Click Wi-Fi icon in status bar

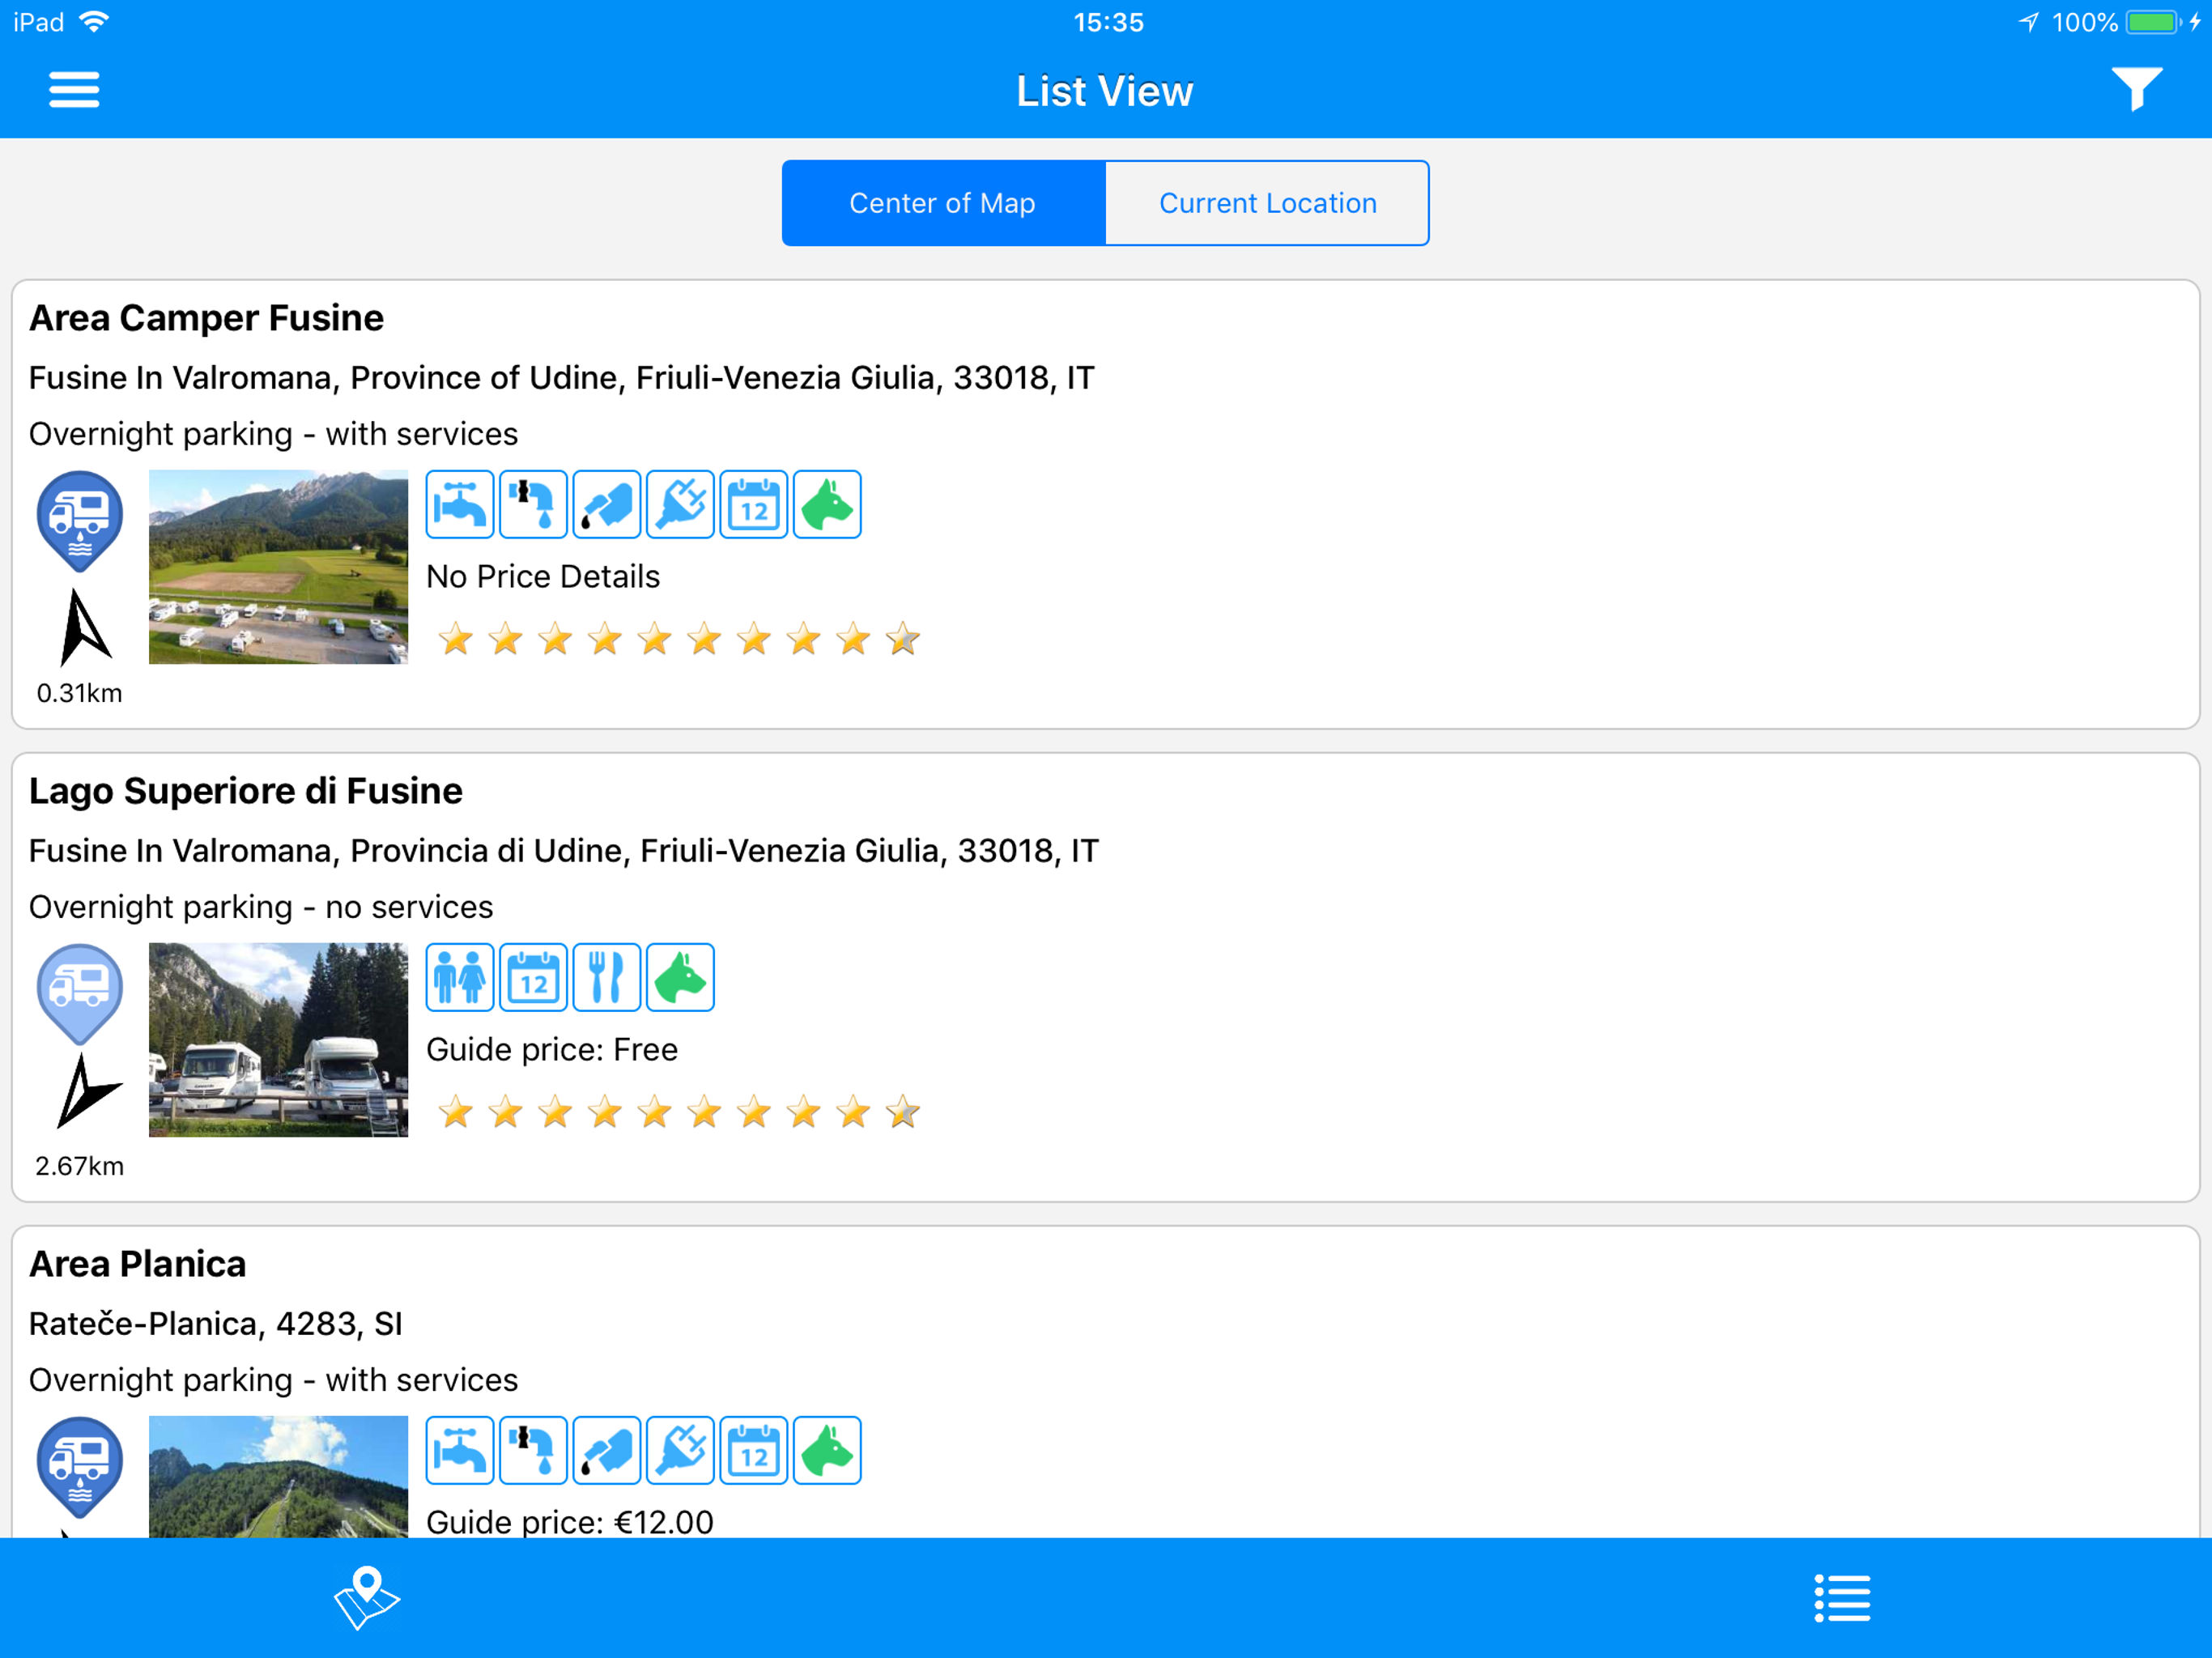coord(94,21)
